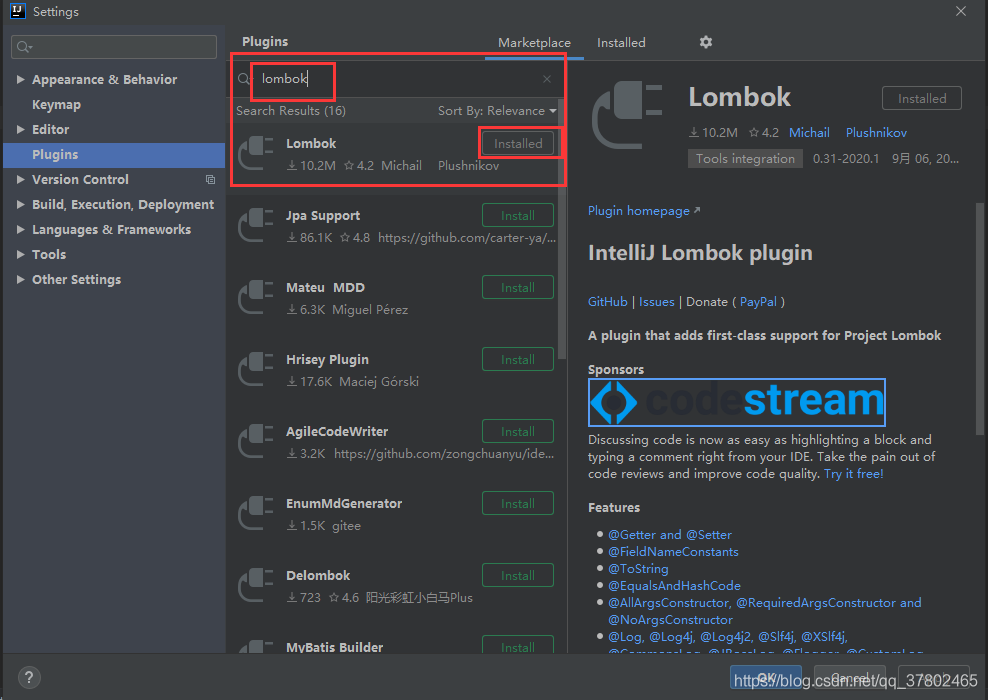
Task: Click the settings search magnifier icon
Action: (x=25, y=47)
